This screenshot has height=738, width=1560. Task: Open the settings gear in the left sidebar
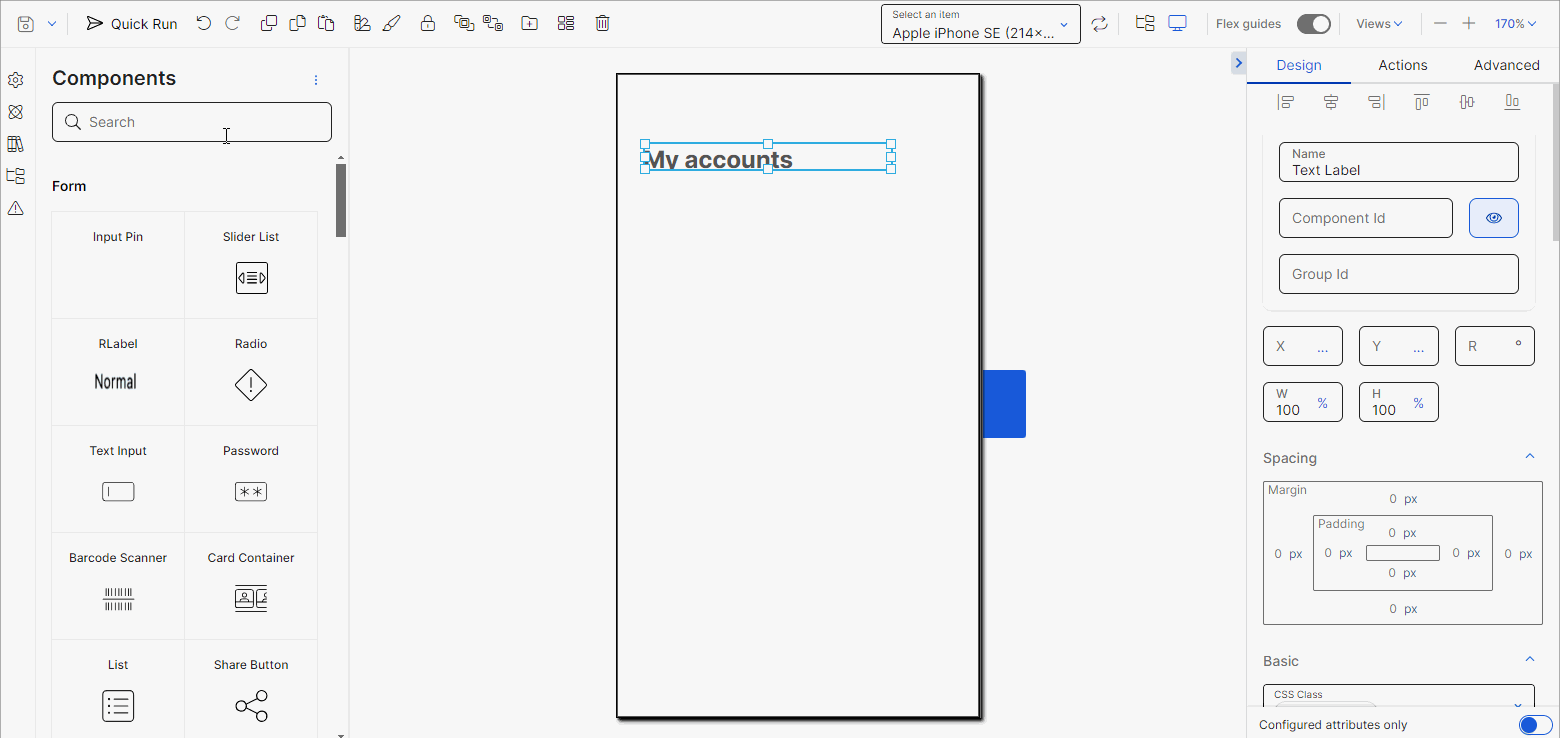pos(16,79)
